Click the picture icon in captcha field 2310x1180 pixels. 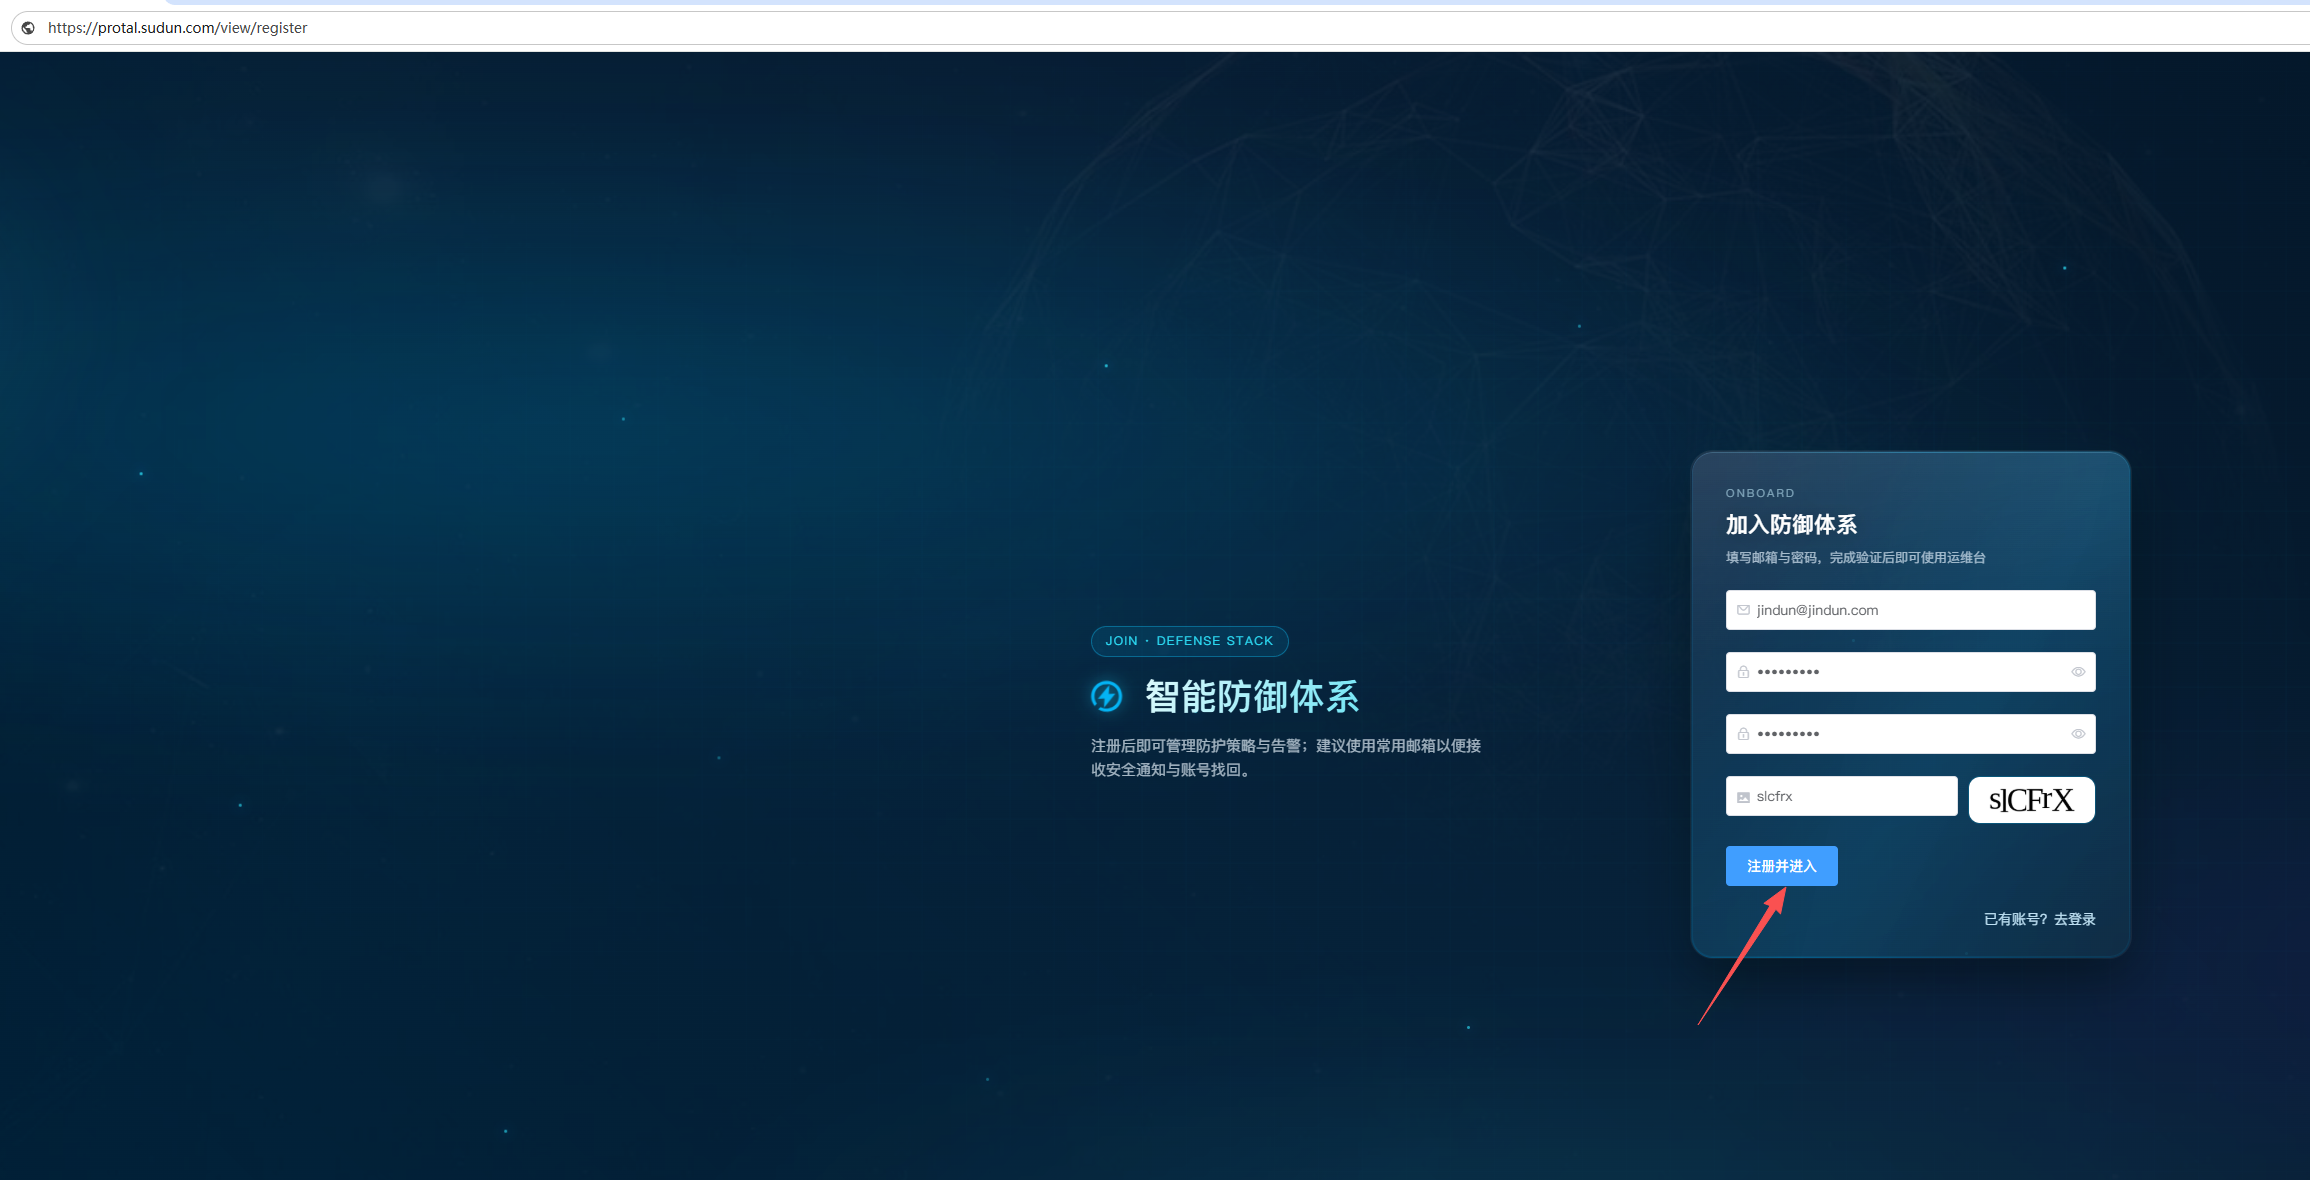coord(1743,797)
